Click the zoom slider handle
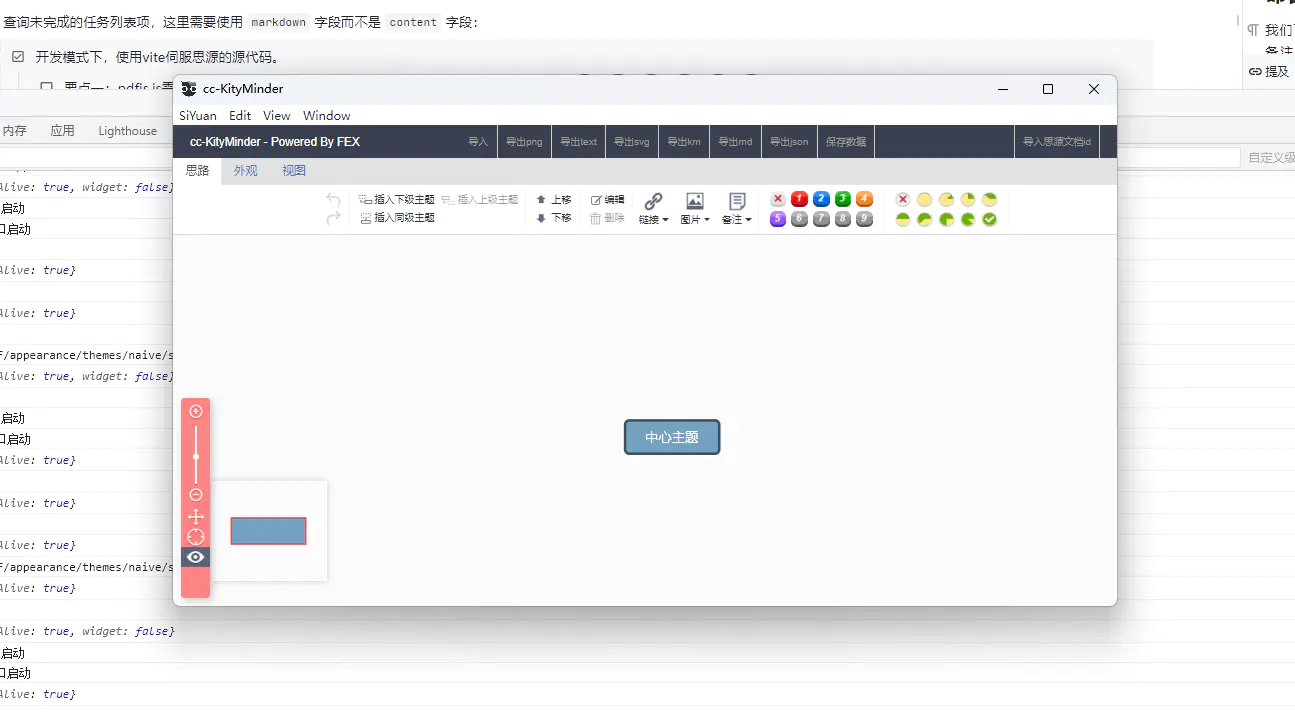Screen dimensions: 1295x725 [x=196, y=456]
